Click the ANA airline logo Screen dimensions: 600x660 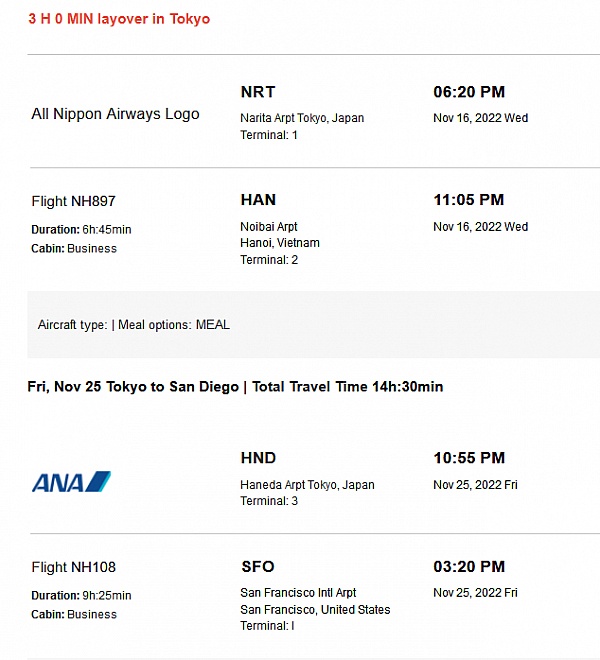pos(71,482)
